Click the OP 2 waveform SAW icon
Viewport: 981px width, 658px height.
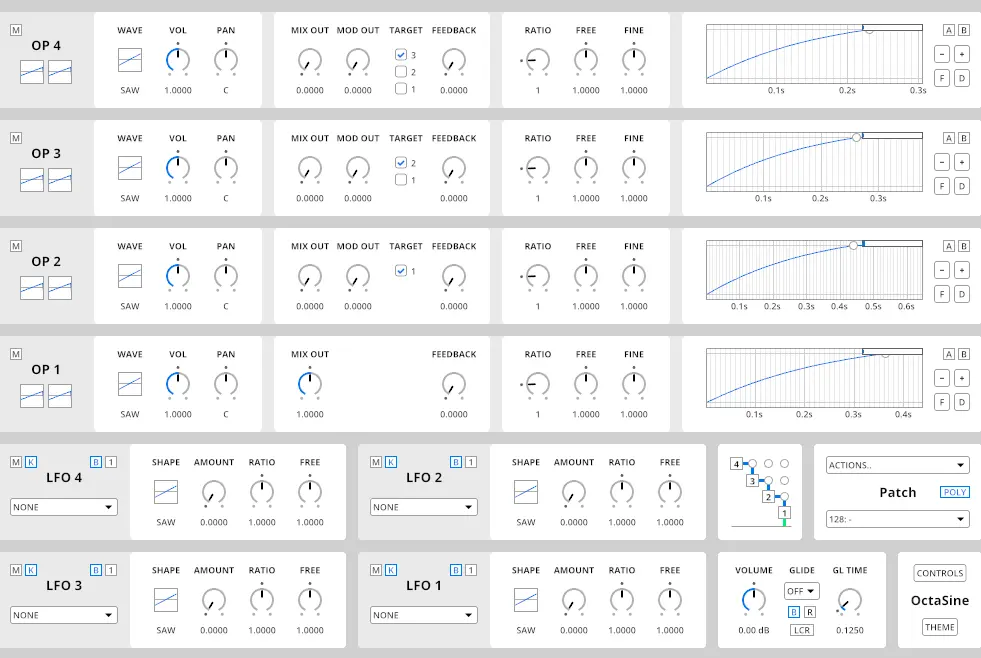click(x=130, y=276)
